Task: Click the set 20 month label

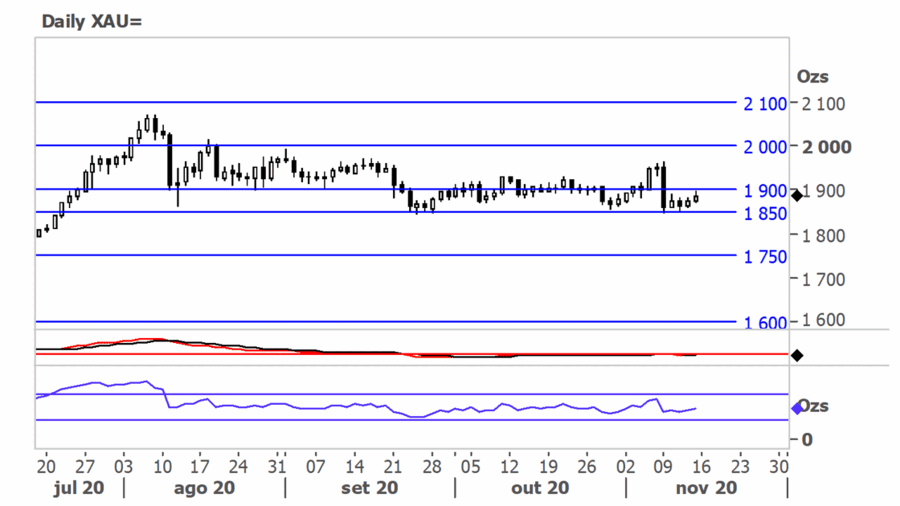Action: click(x=369, y=488)
